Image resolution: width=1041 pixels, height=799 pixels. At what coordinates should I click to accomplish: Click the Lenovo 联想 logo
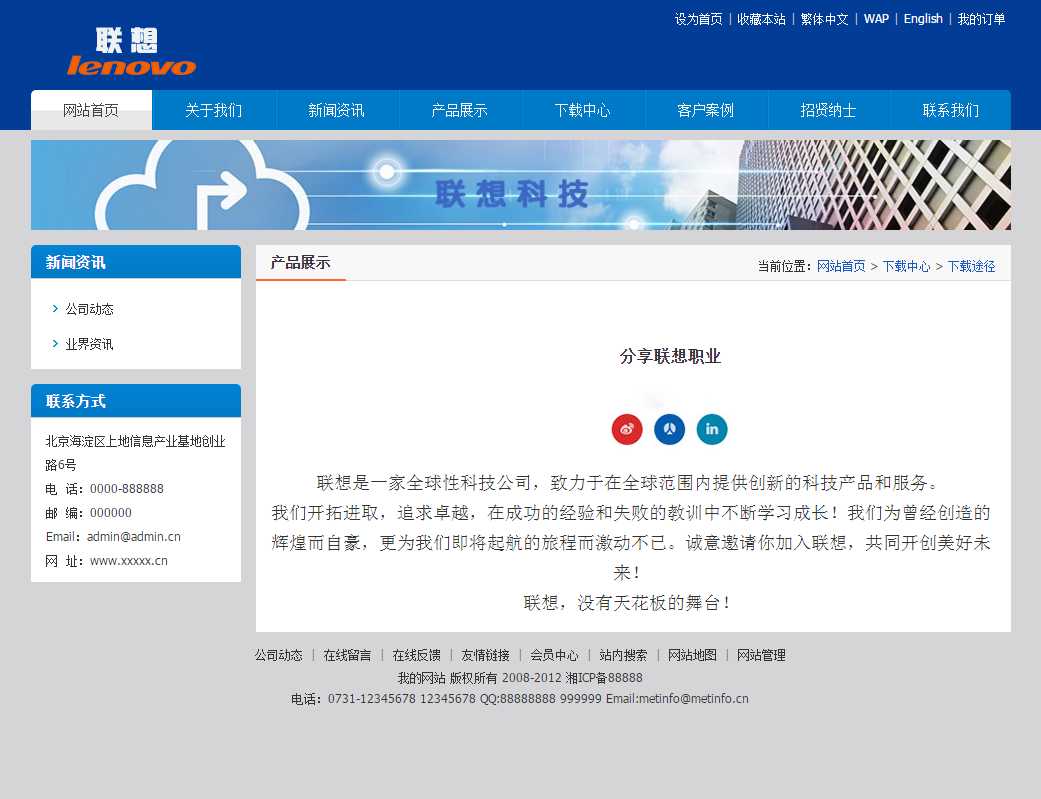click(131, 52)
